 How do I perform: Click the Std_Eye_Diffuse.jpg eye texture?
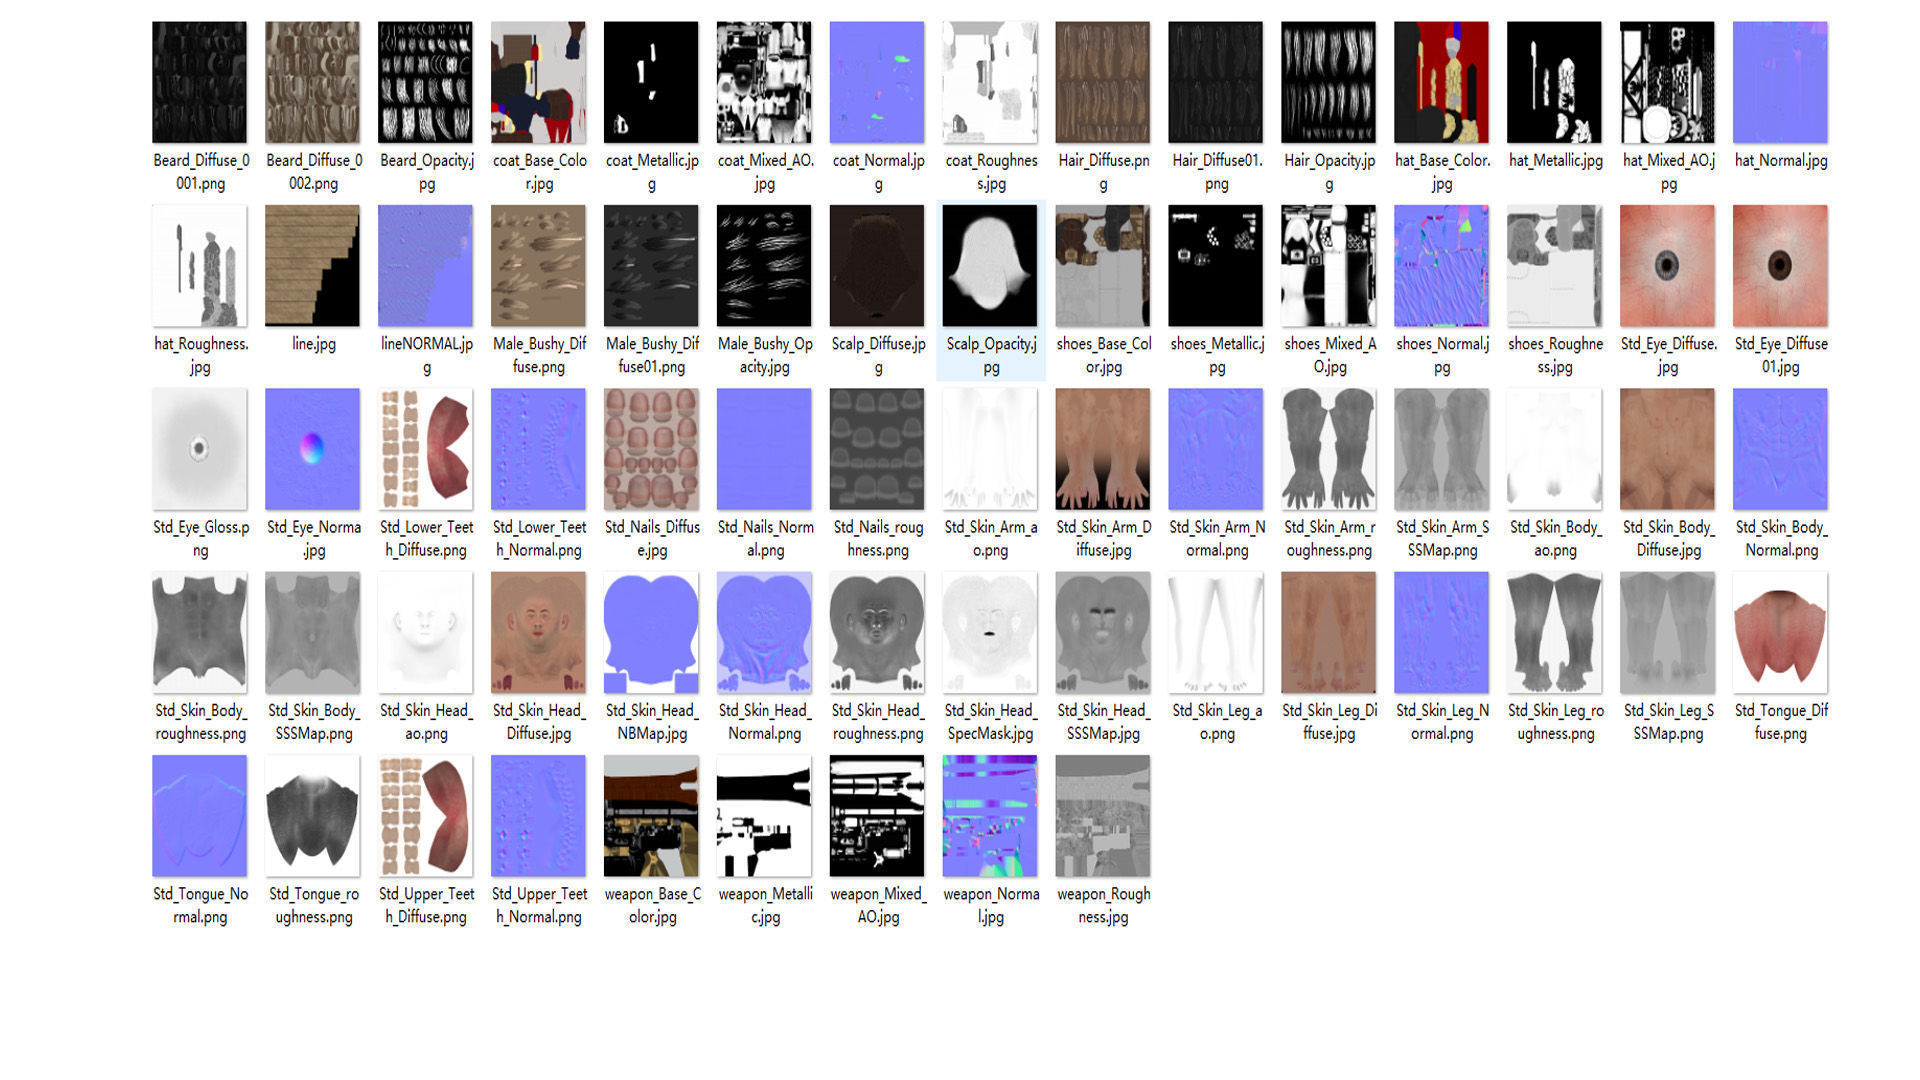tap(1667, 266)
